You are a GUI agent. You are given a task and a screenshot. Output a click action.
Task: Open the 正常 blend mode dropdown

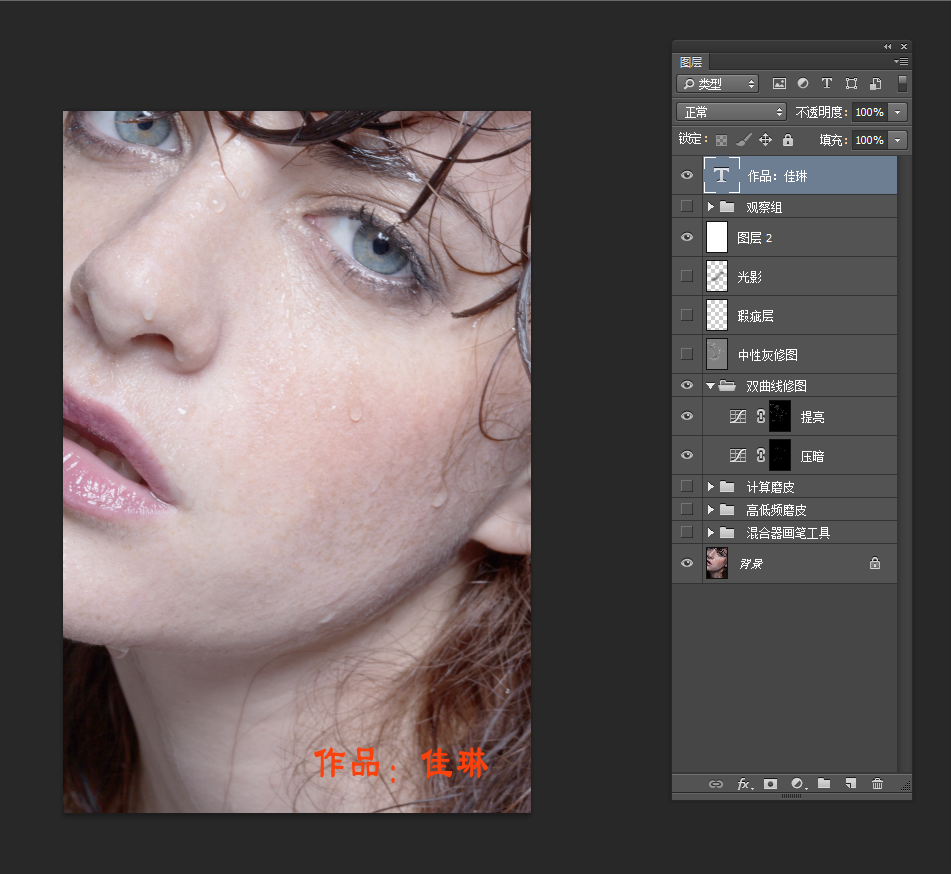(732, 112)
